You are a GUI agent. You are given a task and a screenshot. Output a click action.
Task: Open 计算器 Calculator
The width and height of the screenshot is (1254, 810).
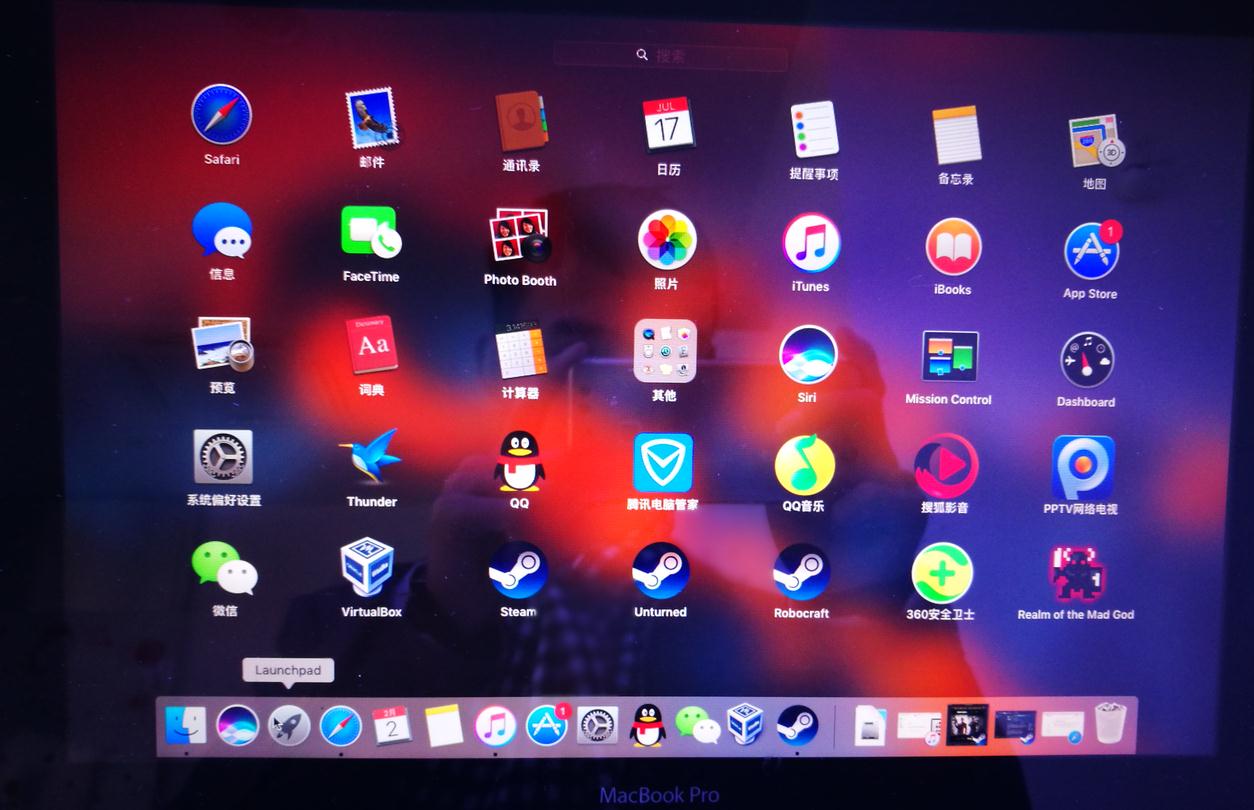(x=520, y=350)
